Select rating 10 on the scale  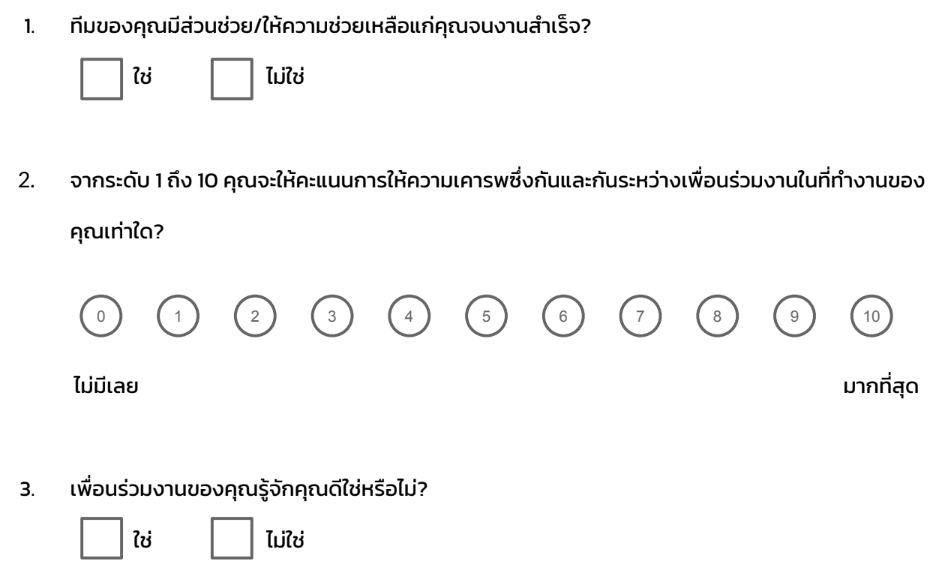pos(871,316)
